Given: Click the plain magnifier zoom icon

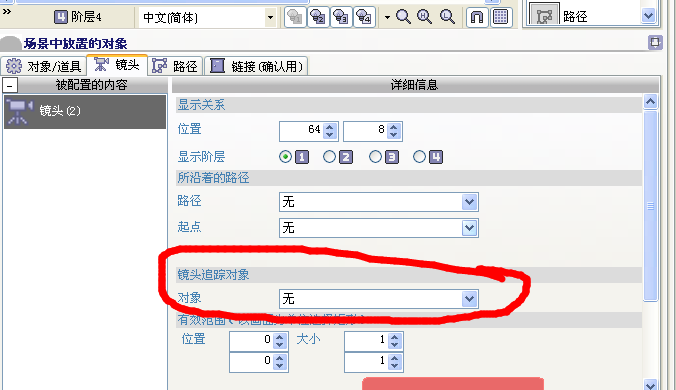Looking at the screenshot, I should click(404, 17).
